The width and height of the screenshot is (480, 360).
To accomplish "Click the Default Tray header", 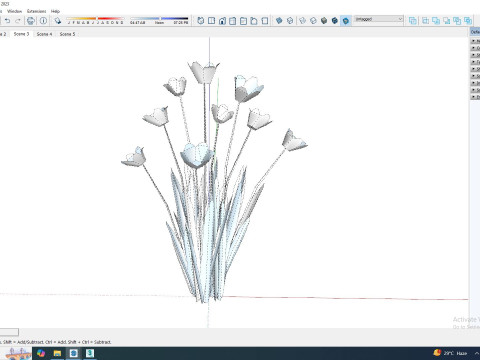I will click(475, 32).
